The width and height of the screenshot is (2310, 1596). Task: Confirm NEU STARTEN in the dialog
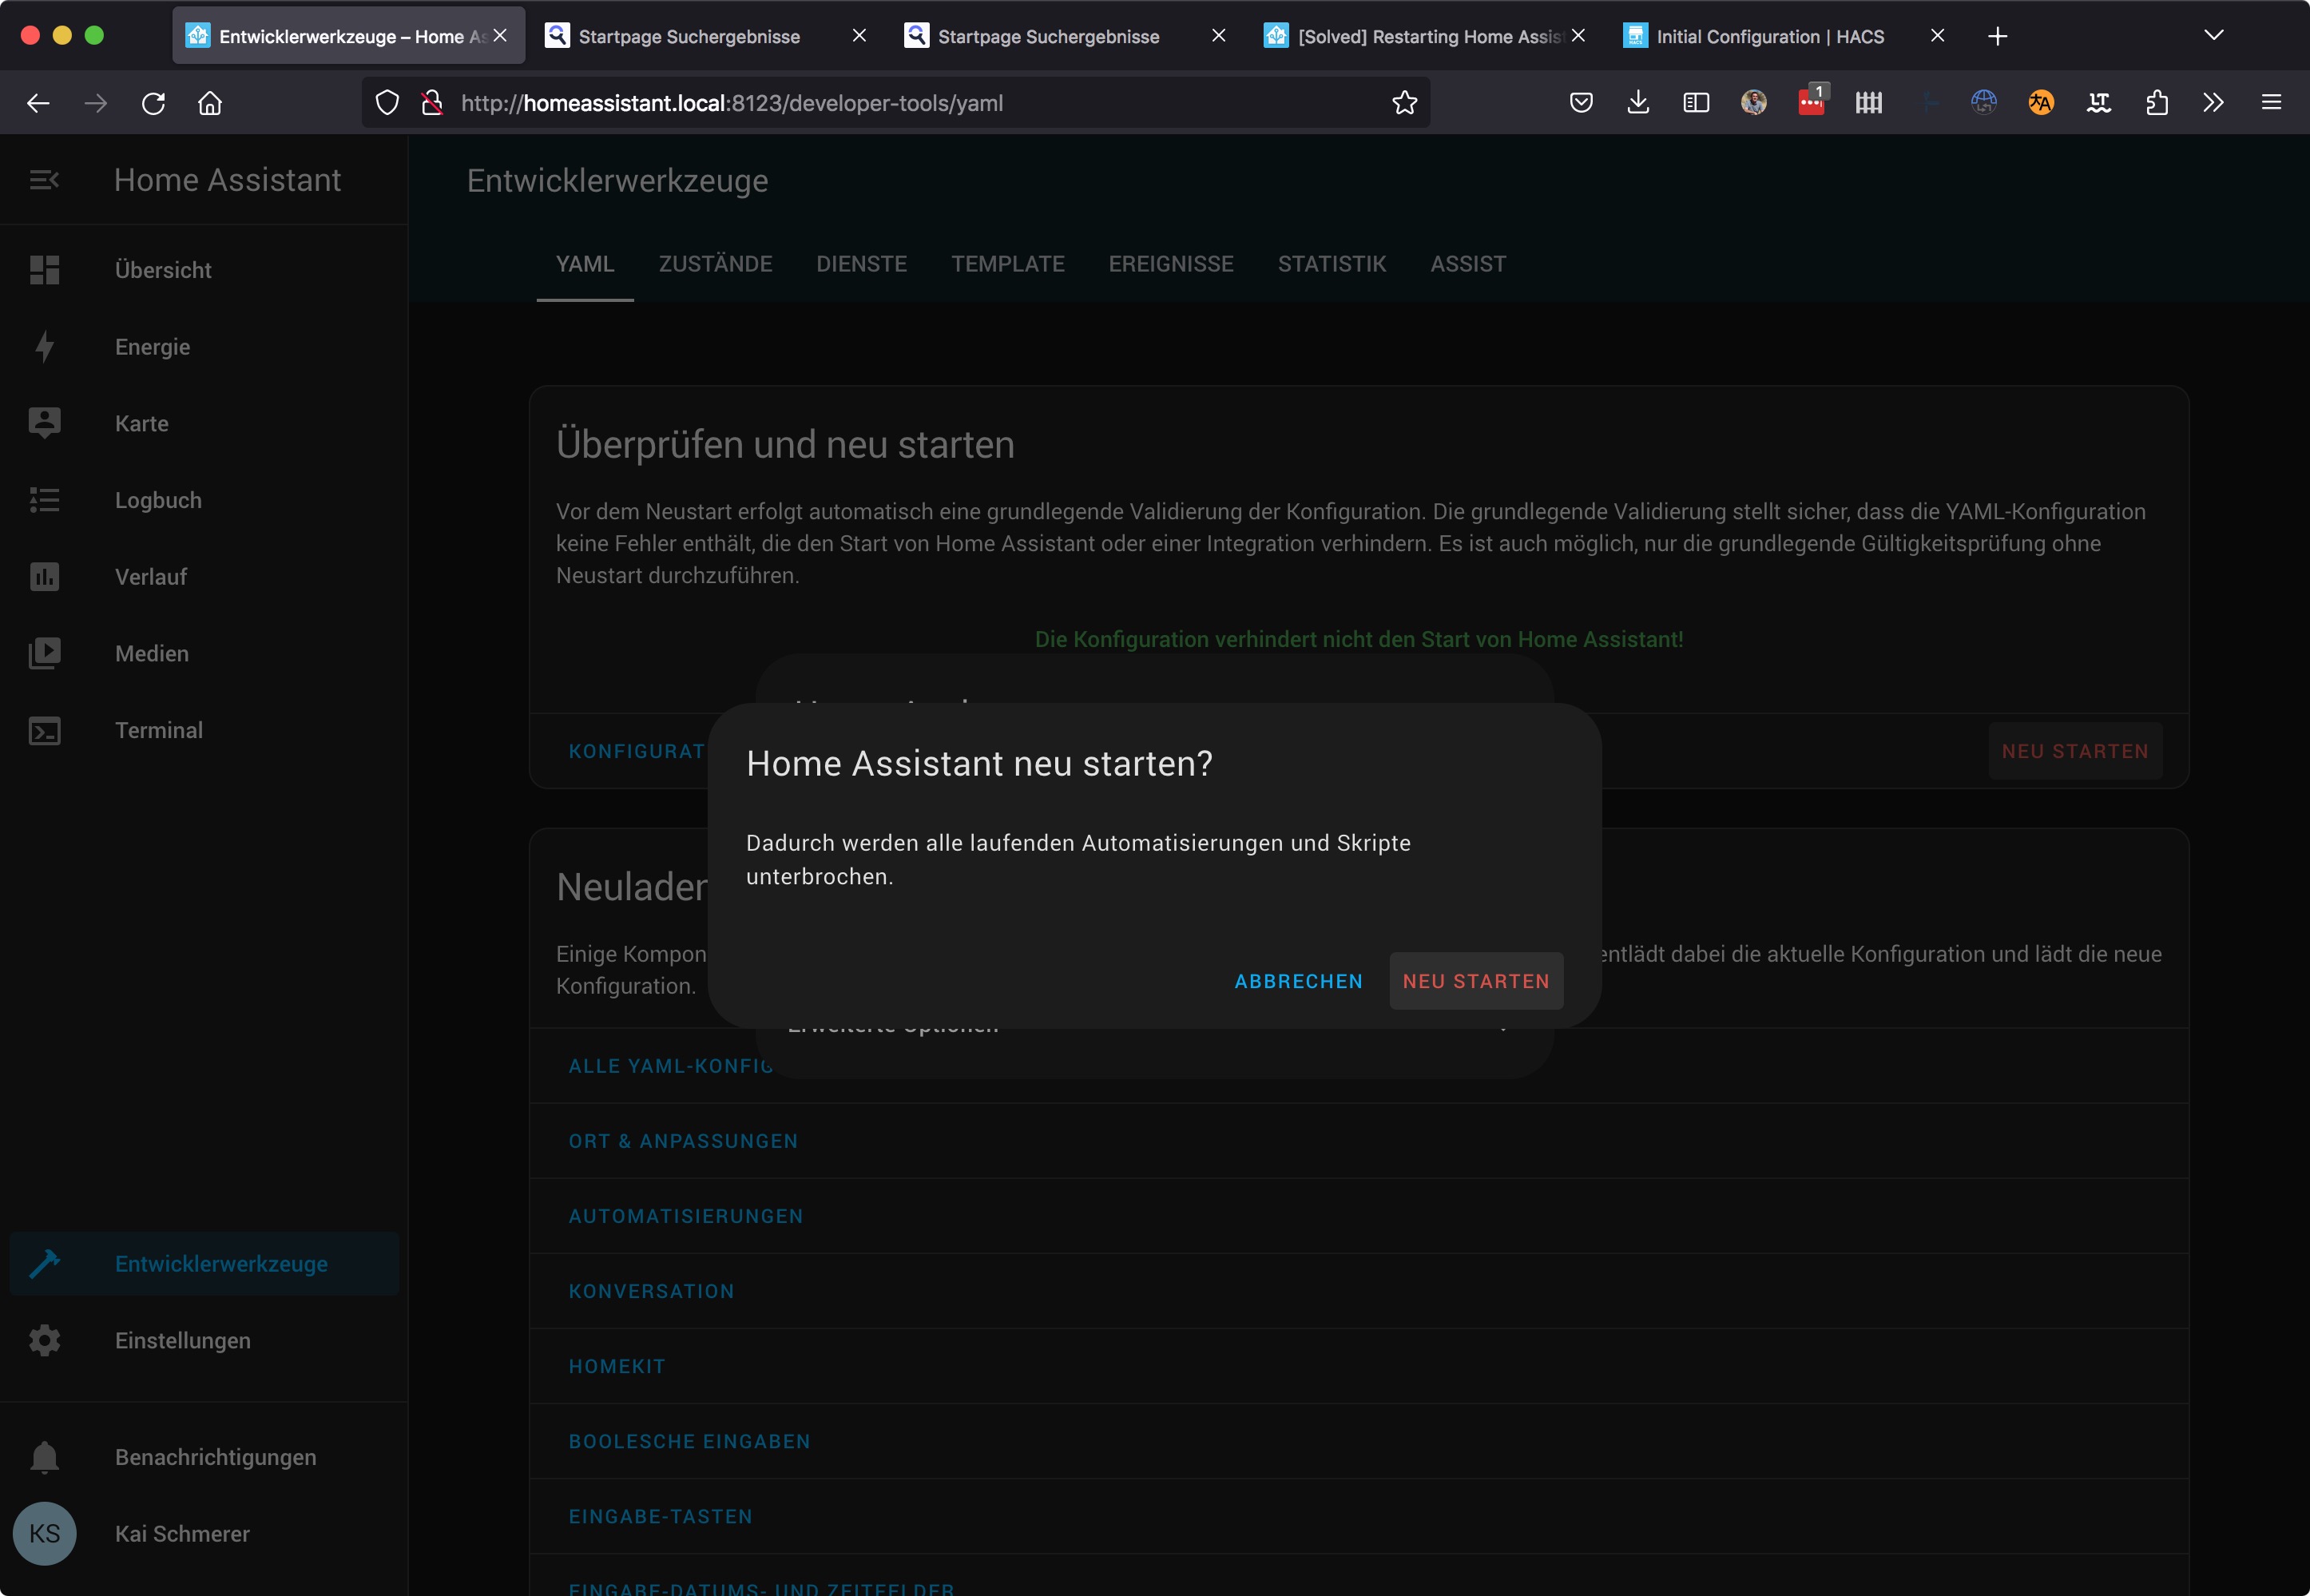coord(1475,981)
